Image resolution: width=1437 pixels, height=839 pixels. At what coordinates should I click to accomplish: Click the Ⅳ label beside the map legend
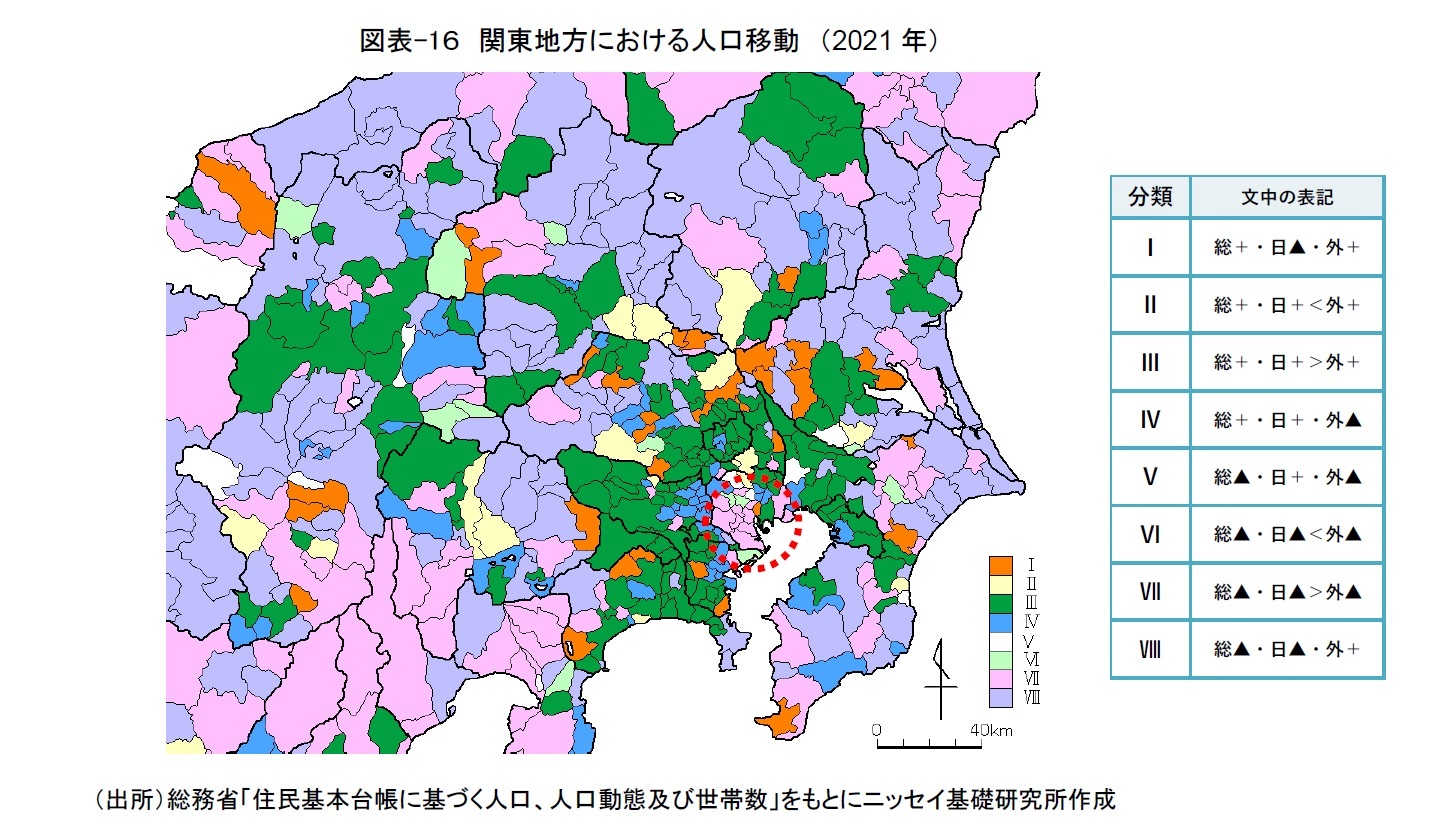[x=1031, y=621]
